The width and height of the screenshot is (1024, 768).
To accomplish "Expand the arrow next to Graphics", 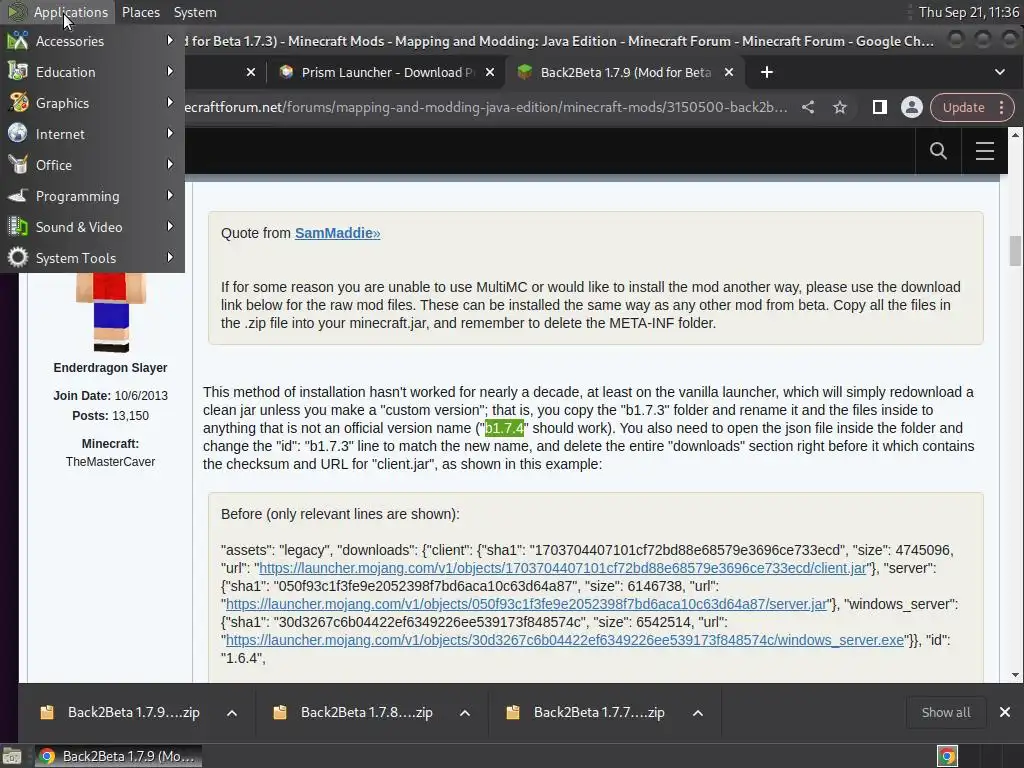I will (170, 103).
